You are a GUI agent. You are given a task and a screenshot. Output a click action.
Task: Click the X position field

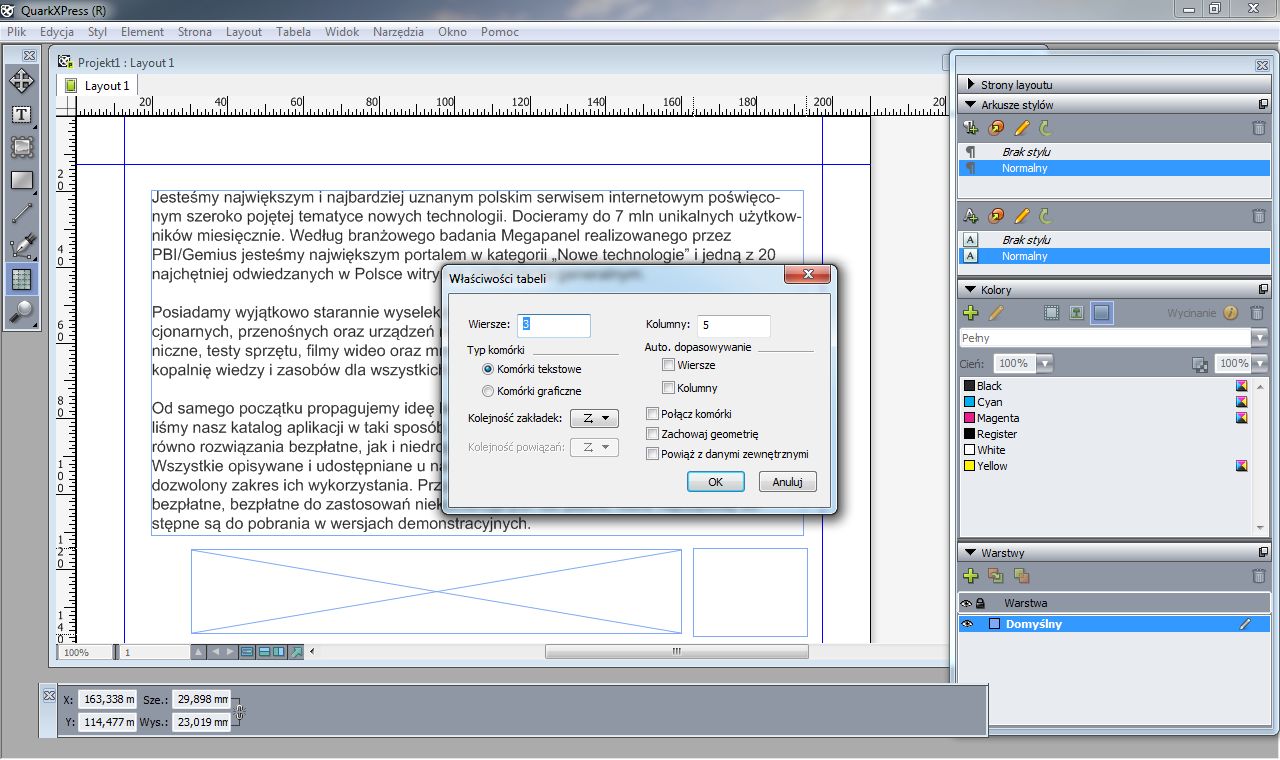(107, 700)
